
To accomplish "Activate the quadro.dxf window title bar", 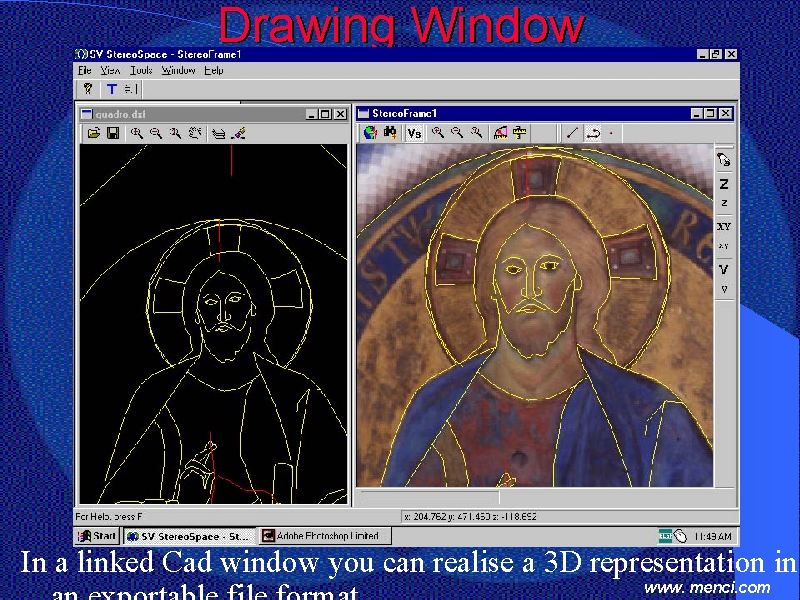I will (x=214, y=114).
